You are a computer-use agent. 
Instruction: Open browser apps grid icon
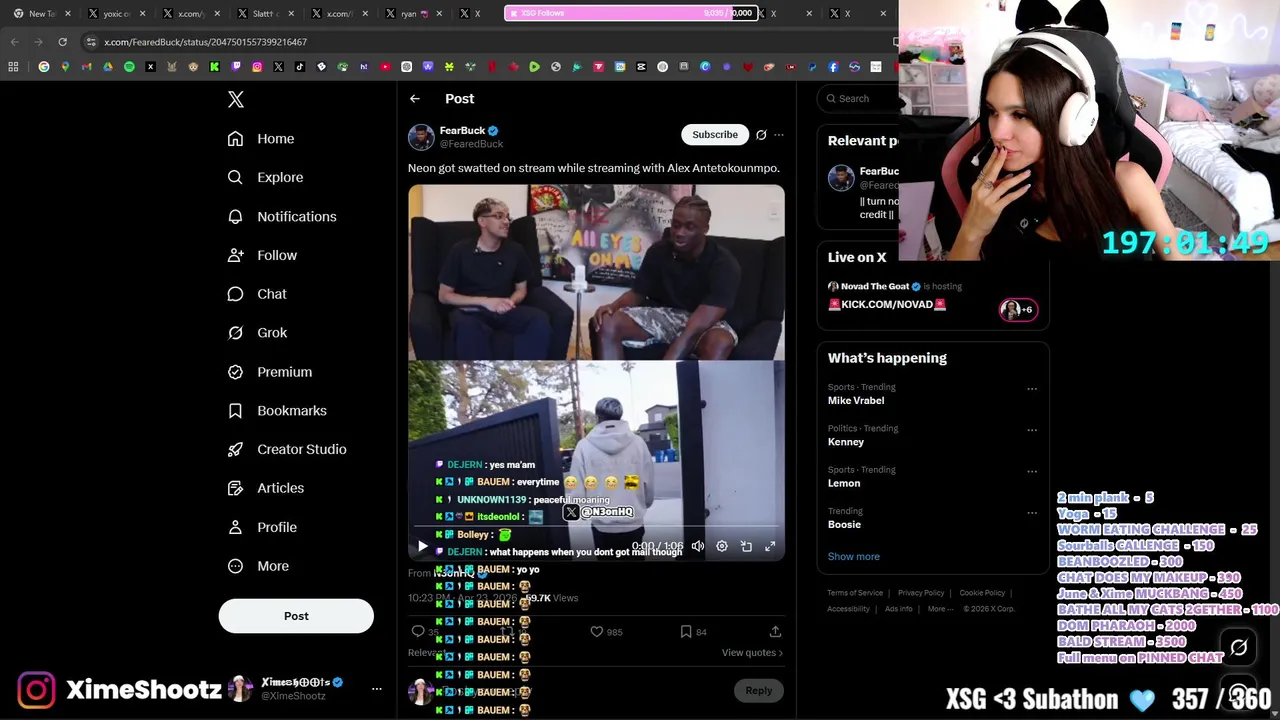[x=13, y=67]
